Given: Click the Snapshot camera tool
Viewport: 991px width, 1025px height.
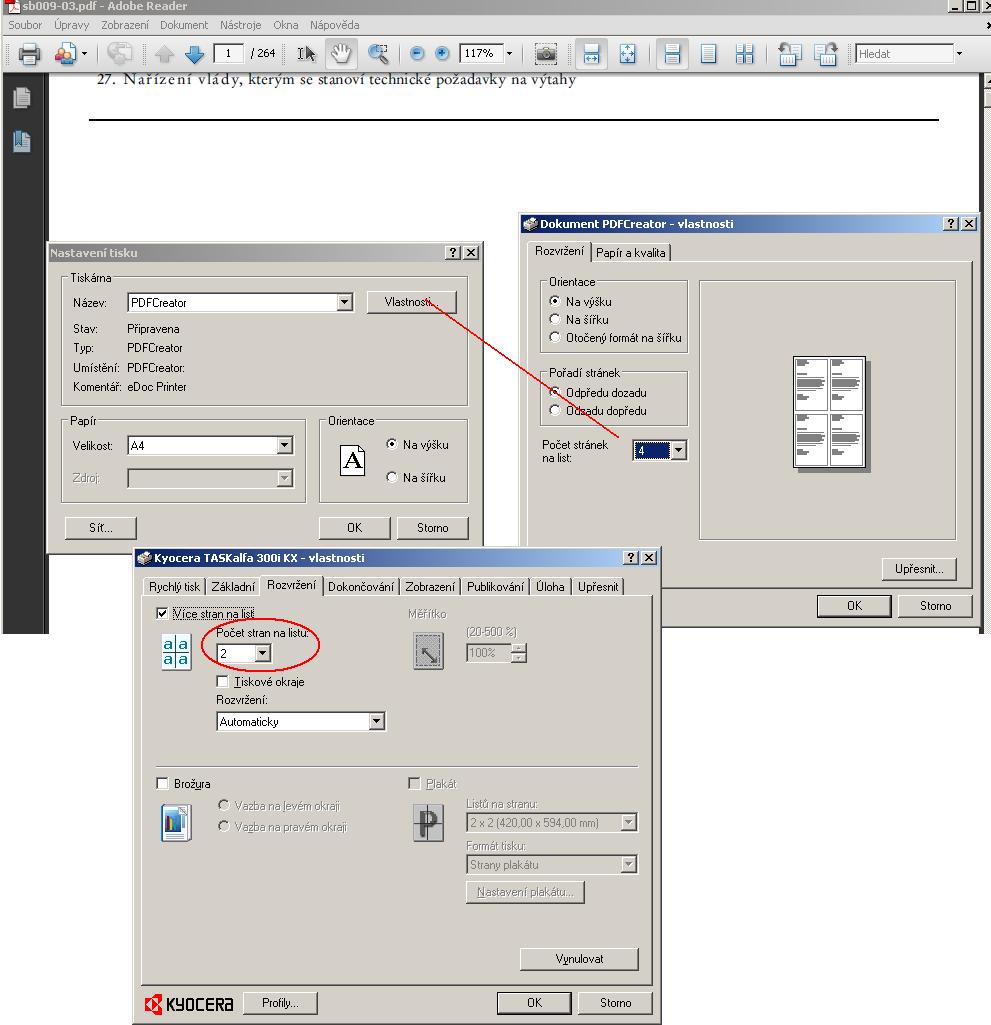Looking at the screenshot, I should [545, 54].
